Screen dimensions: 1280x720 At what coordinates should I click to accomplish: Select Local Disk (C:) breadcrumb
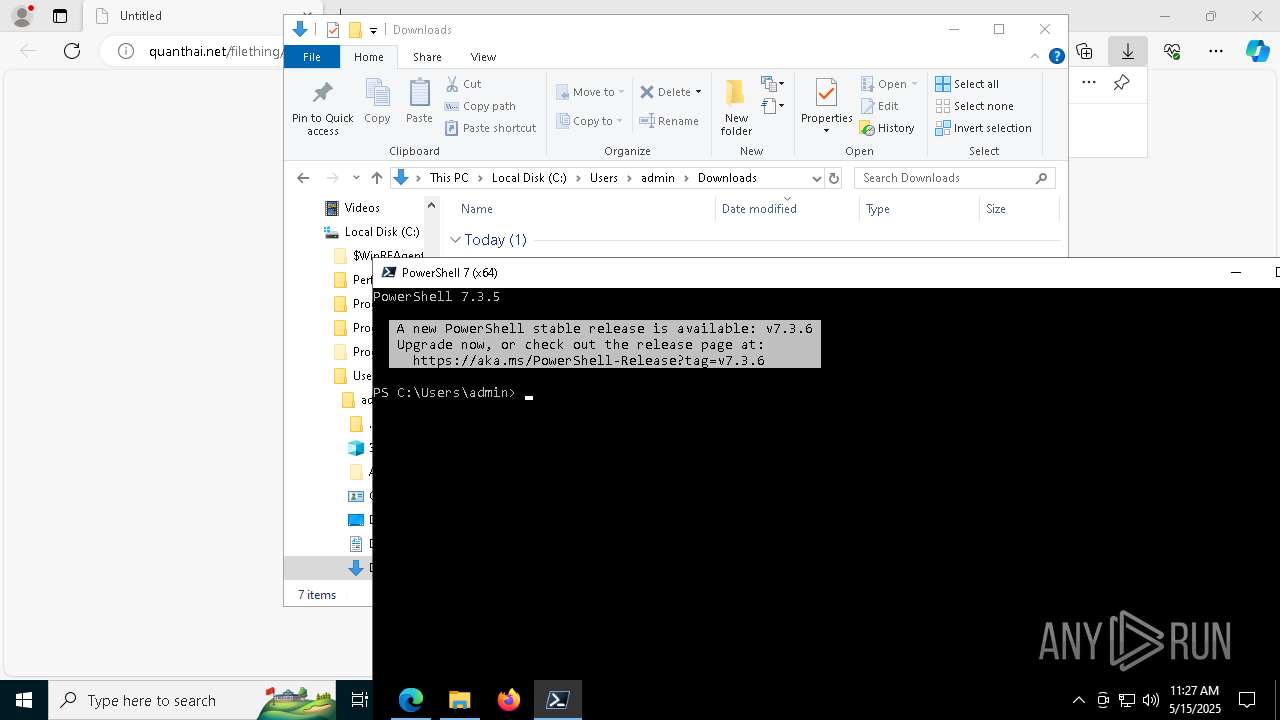(x=529, y=178)
